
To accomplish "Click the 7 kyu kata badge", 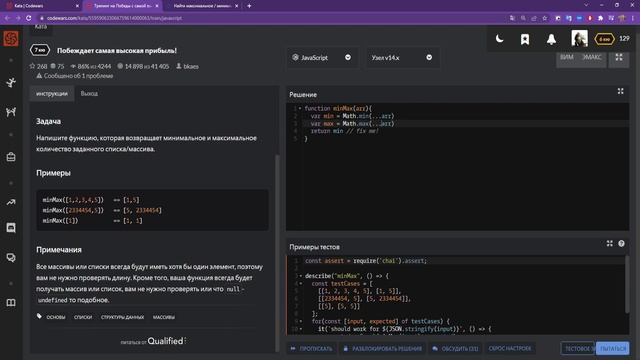I will [40, 50].
